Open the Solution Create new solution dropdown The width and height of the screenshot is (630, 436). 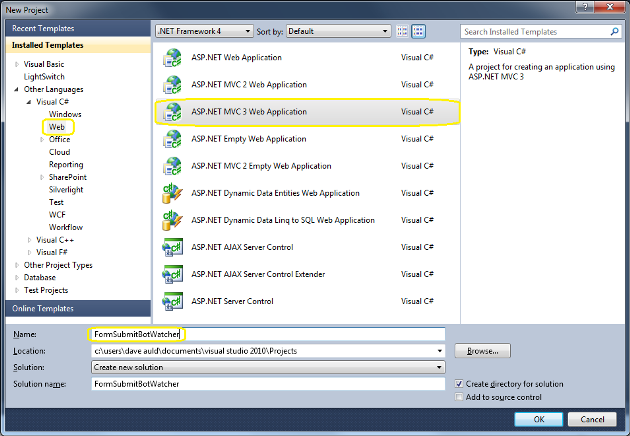coord(268,367)
